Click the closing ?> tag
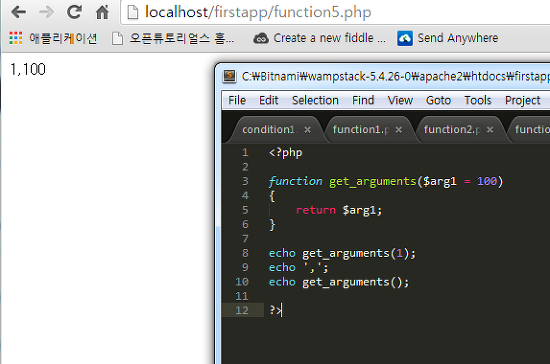Viewport: 550px width, 364px height. point(275,310)
